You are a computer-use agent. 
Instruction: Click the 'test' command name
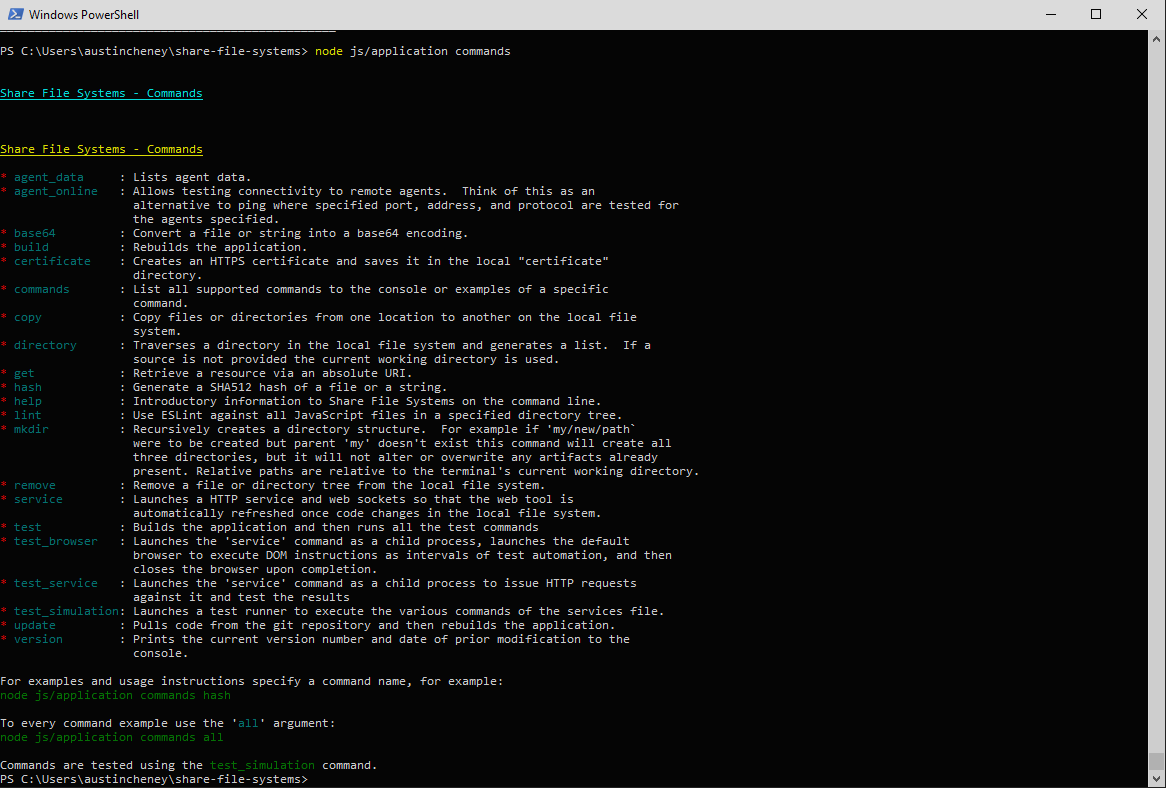[28, 527]
